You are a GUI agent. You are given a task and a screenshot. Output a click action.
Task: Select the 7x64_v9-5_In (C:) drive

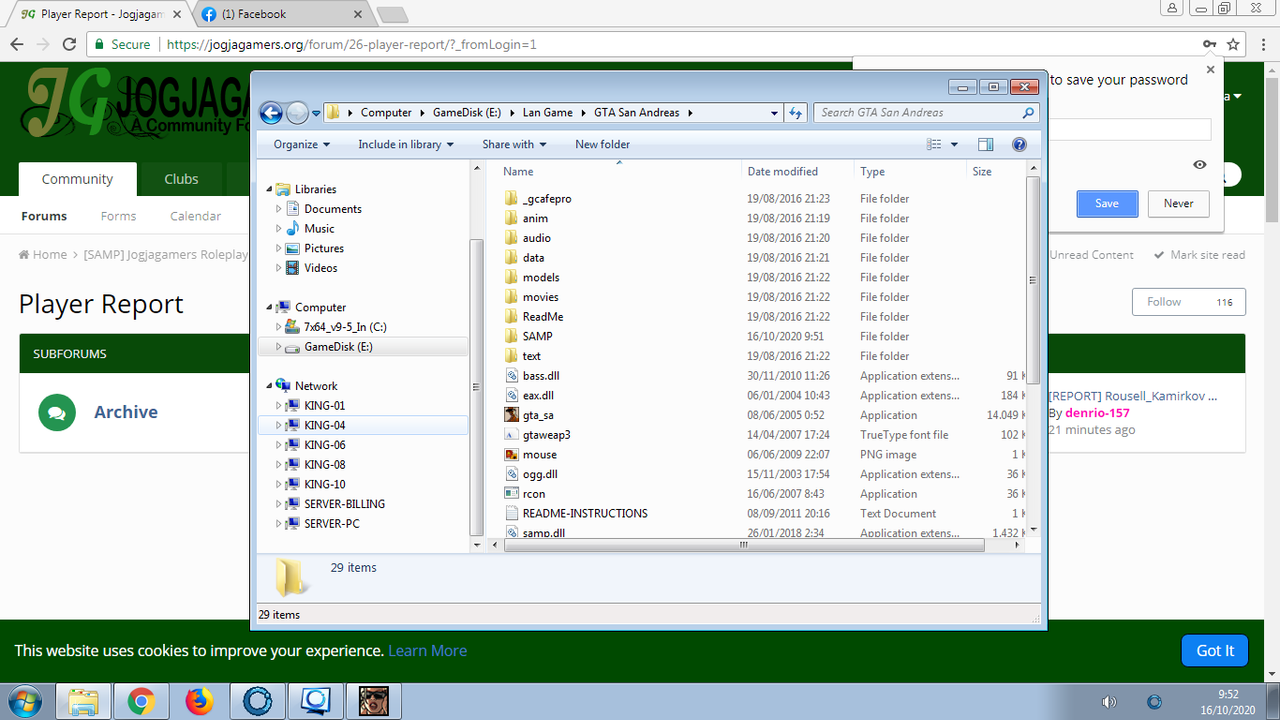click(x=345, y=327)
